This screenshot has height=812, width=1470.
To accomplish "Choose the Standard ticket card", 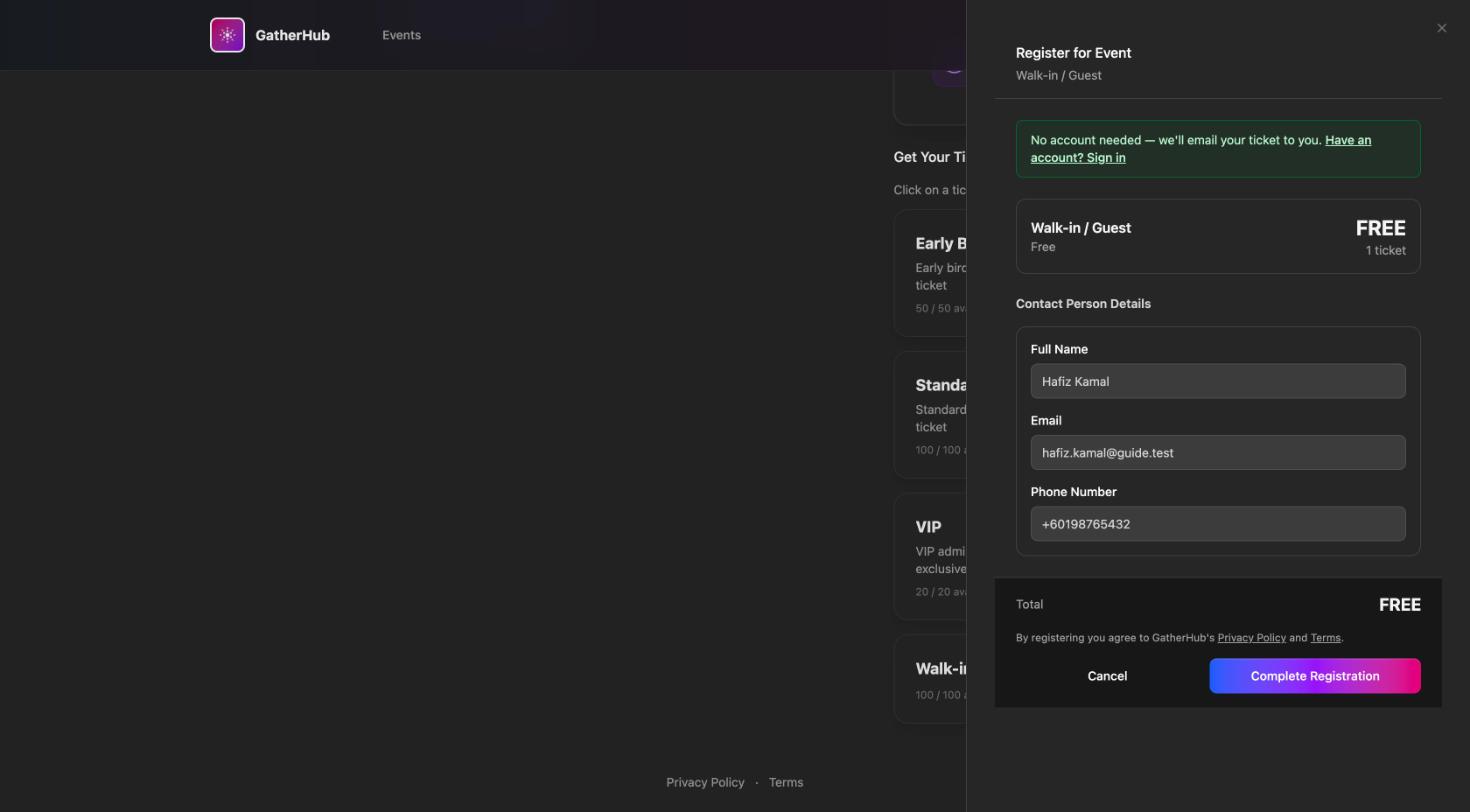I will pyautogui.click(x=930, y=415).
